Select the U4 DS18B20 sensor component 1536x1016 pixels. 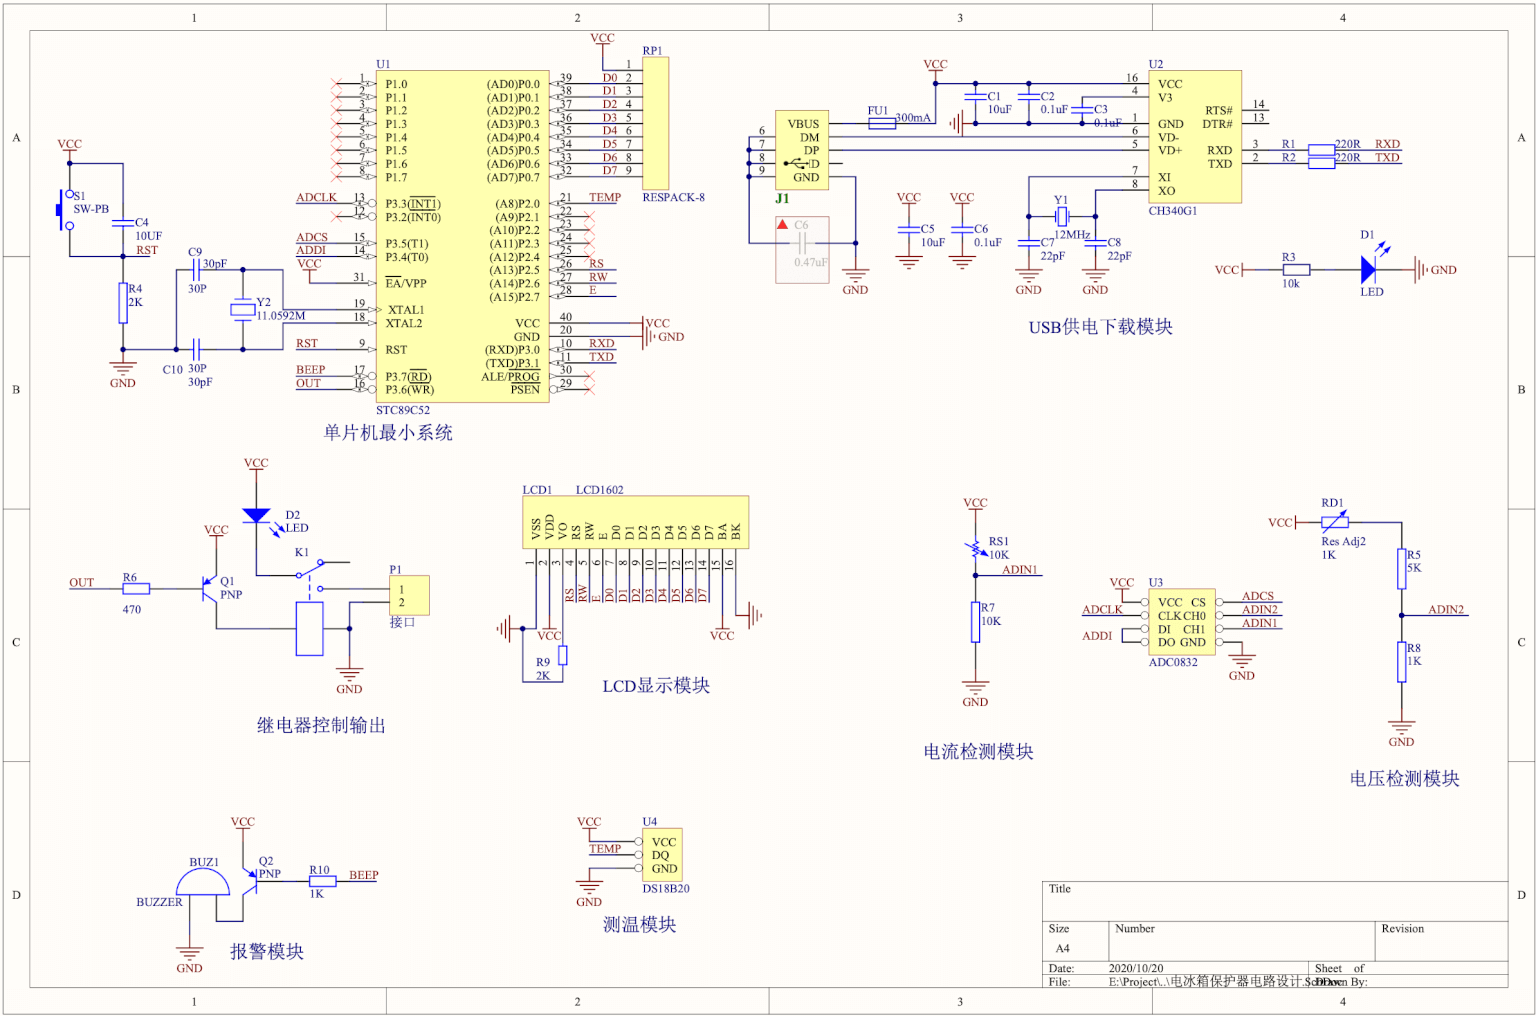[x=662, y=855]
